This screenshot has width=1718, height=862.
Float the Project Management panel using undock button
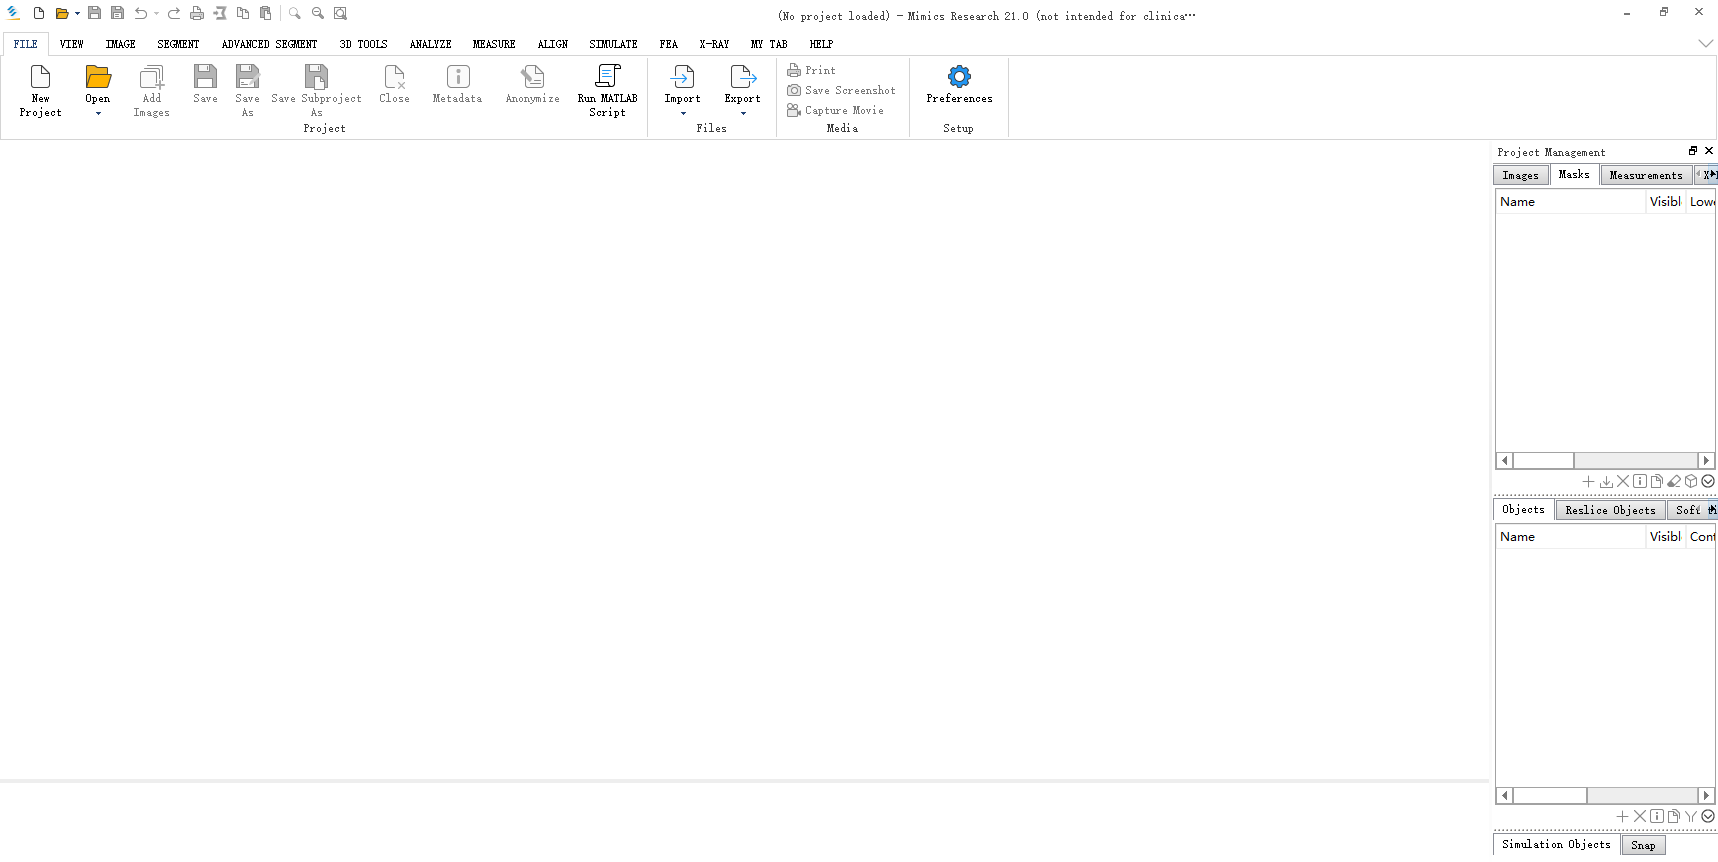1693,151
